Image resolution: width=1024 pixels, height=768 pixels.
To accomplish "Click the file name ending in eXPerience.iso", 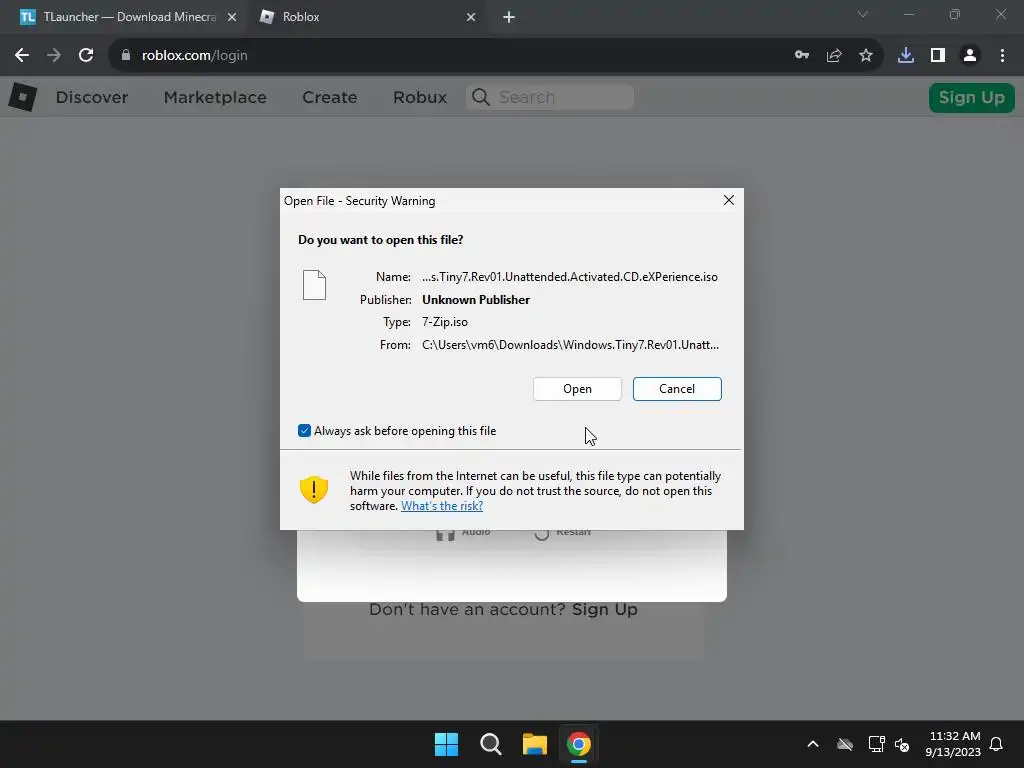I will pyautogui.click(x=569, y=277).
